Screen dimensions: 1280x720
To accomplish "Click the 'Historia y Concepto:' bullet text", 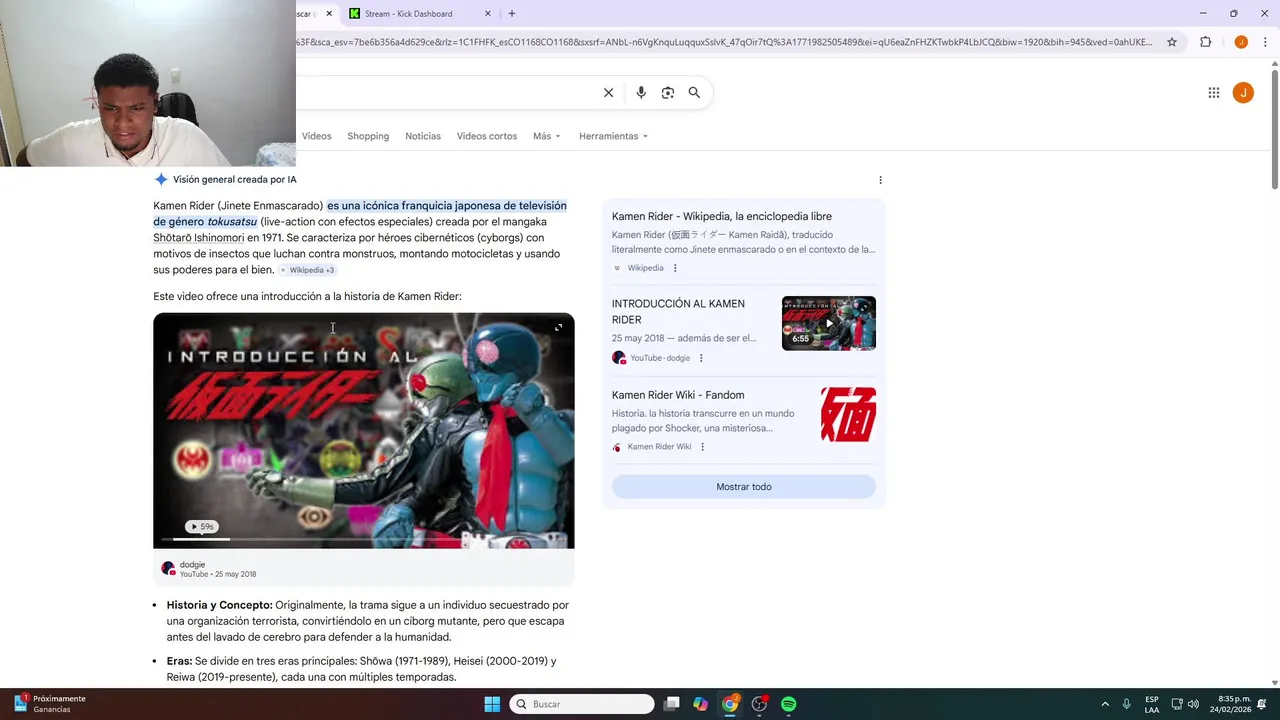I will pyautogui.click(x=219, y=605).
